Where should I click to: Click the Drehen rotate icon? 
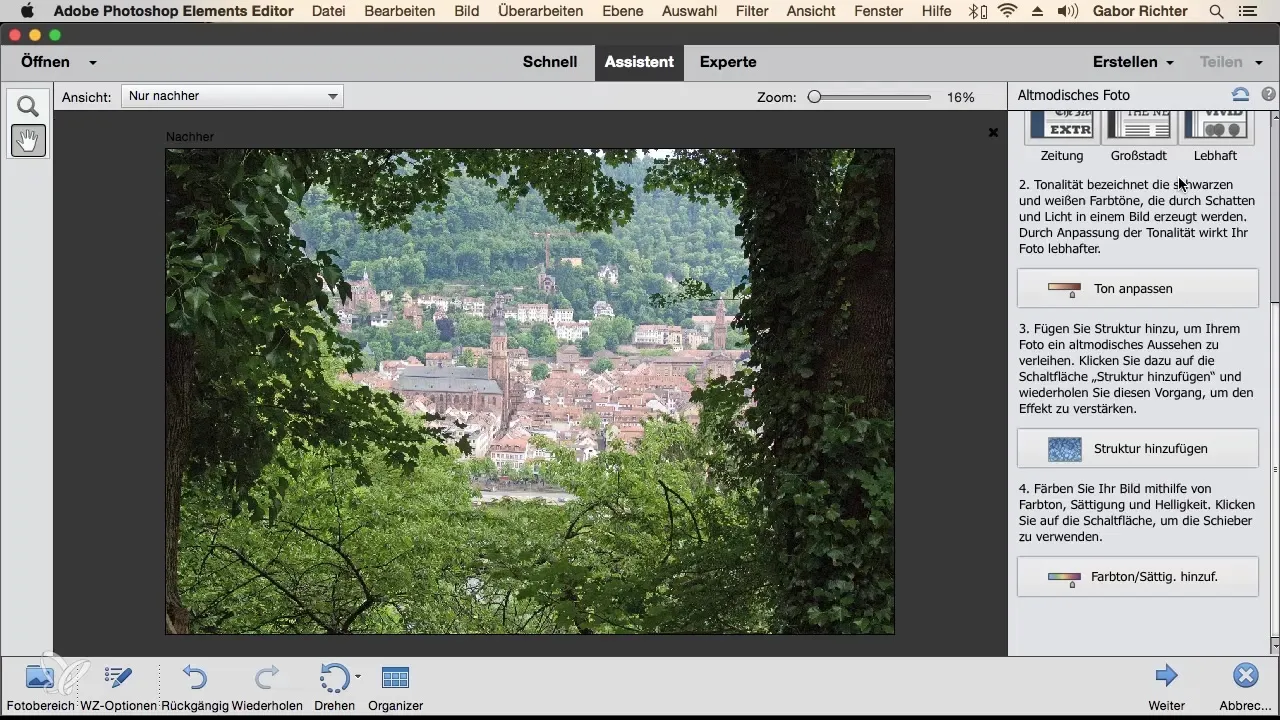(333, 677)
